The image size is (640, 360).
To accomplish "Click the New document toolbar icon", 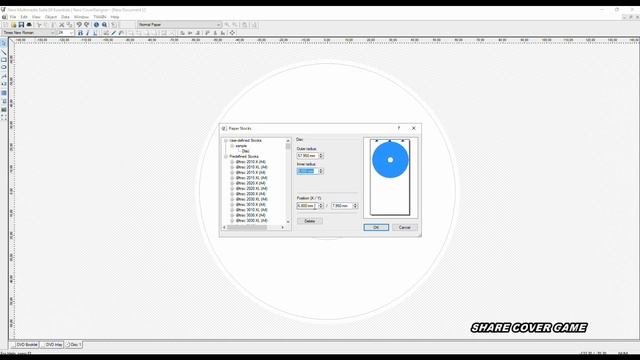I will click(x=6, y=25).
